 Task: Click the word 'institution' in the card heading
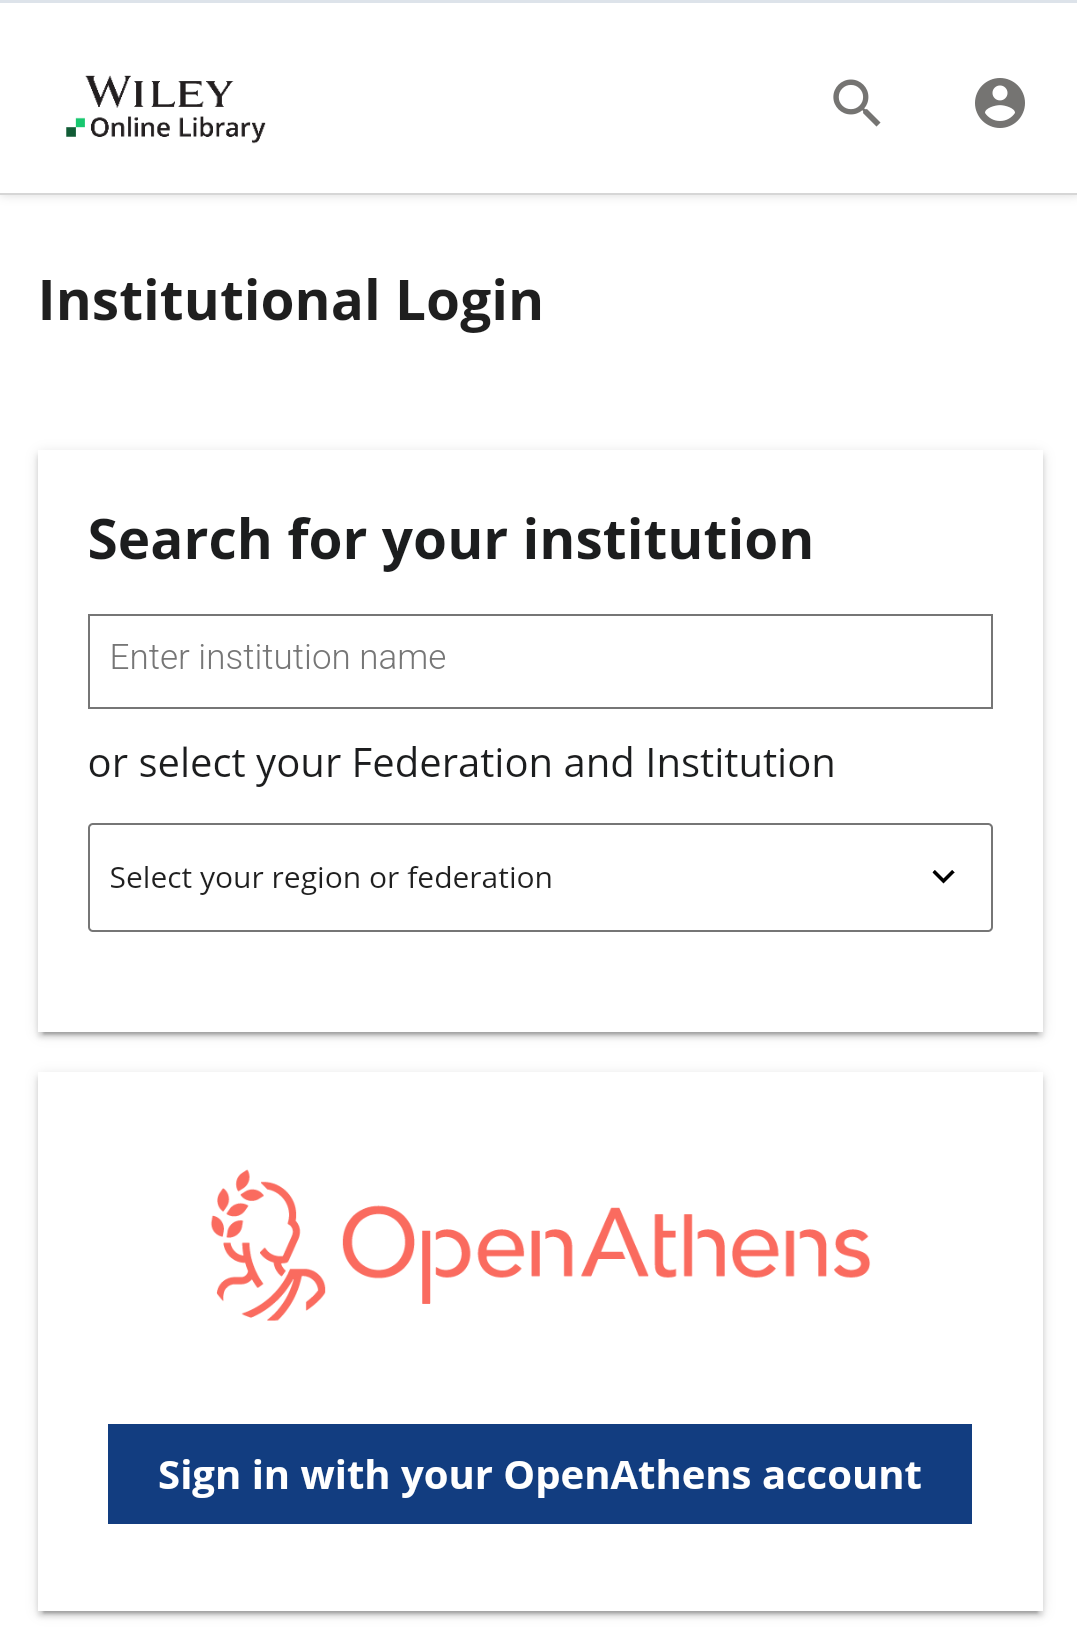point(667,540)
